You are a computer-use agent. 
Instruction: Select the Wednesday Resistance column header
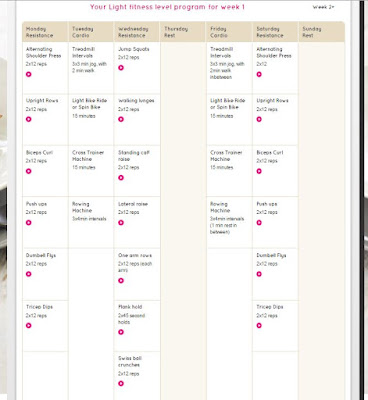(137, 32)
